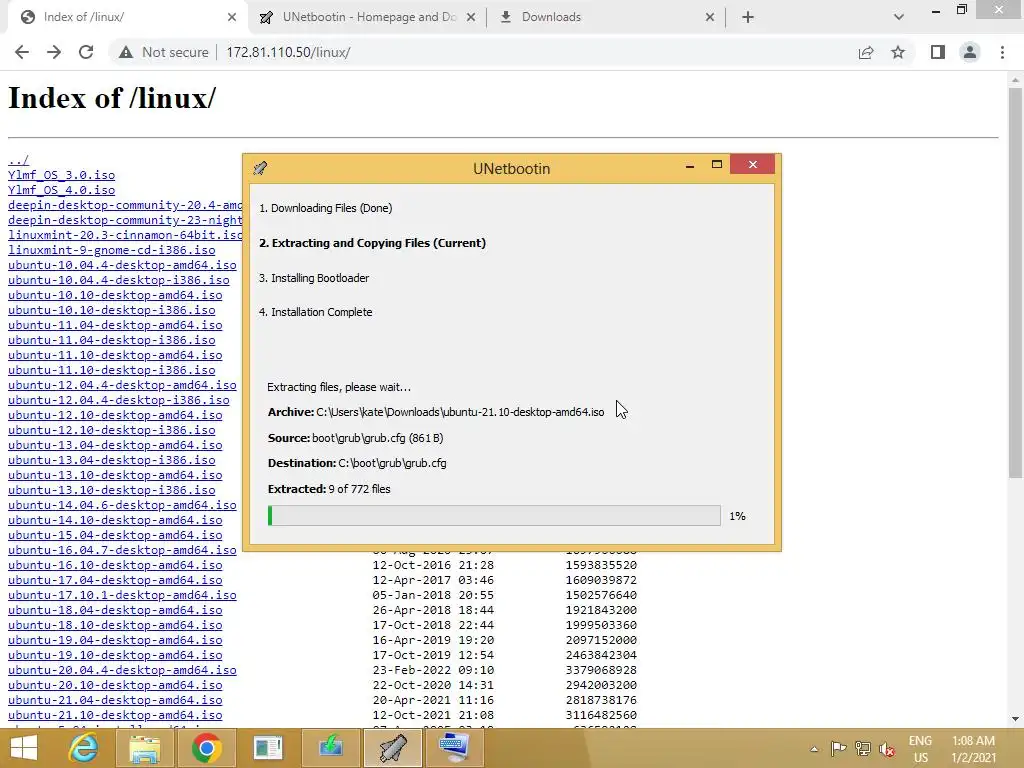1024x768 pixels.
Task: Download ubuntu-20.04.4-desktop-amd64.iso
Action: 122,671
